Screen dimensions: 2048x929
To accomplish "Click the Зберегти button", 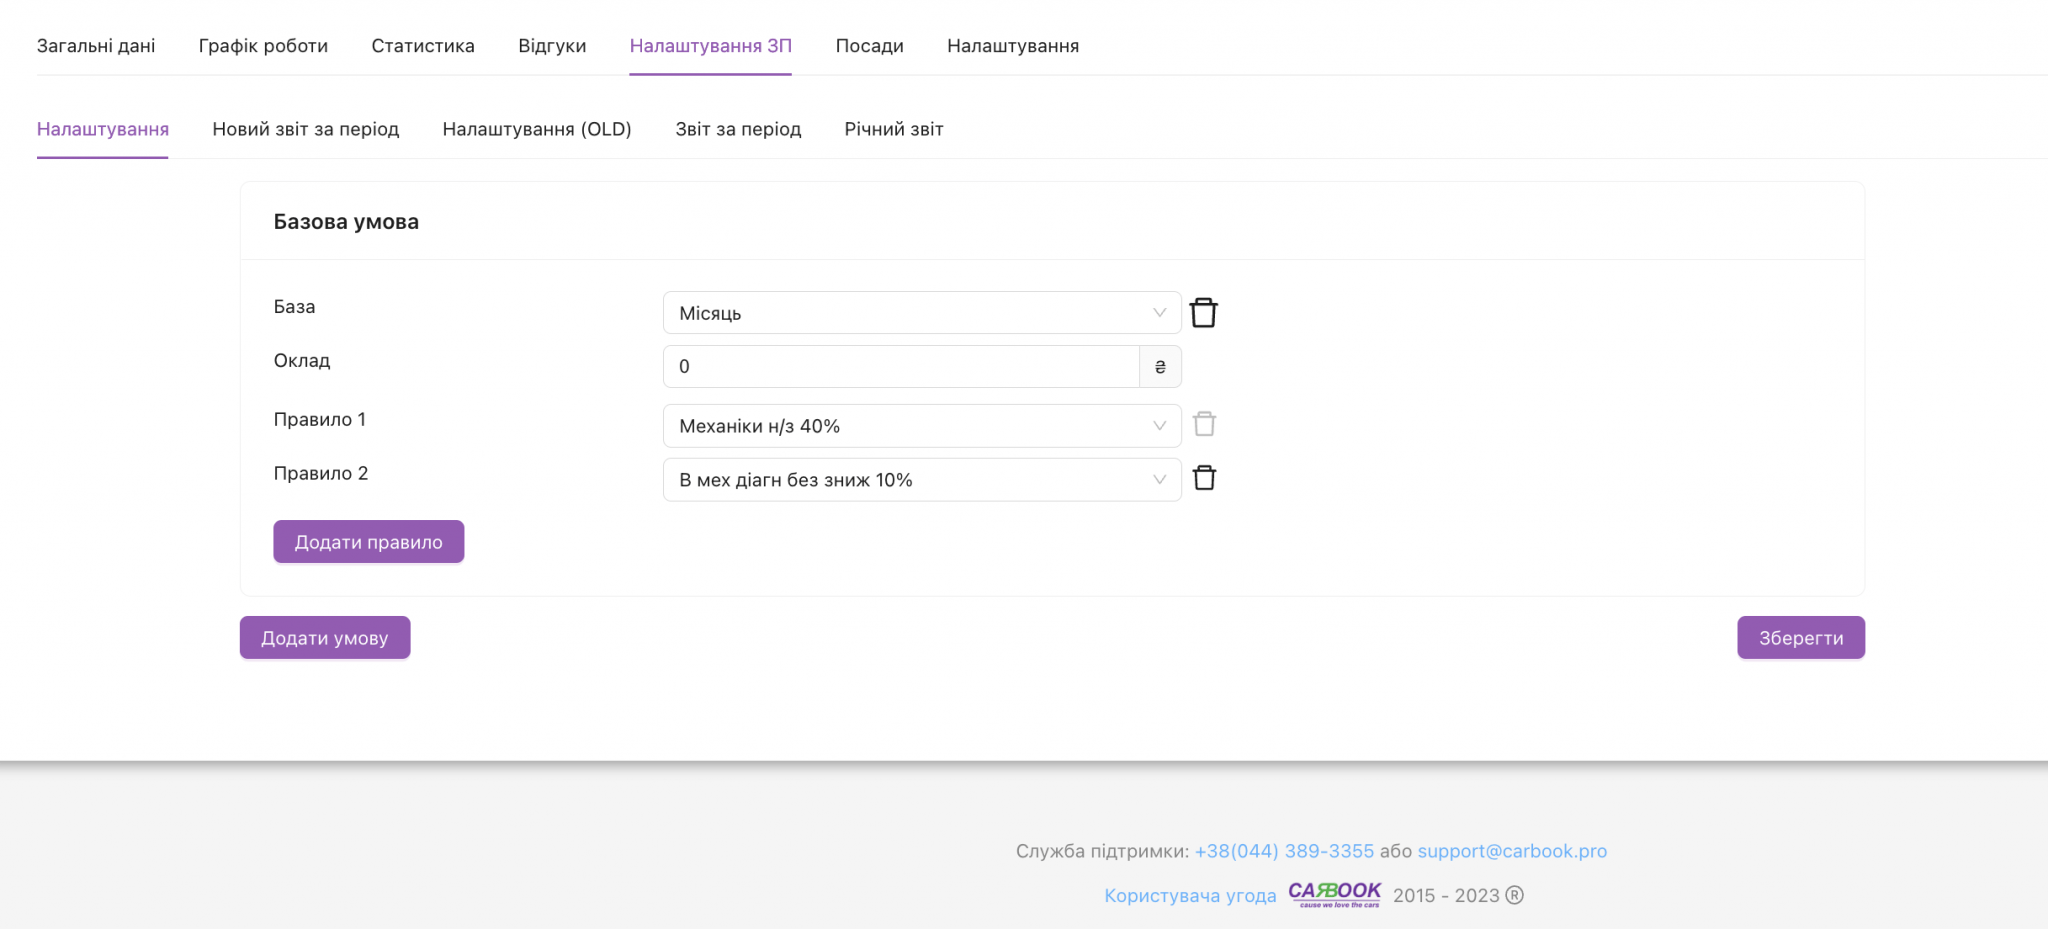I will pos(1800,638).
